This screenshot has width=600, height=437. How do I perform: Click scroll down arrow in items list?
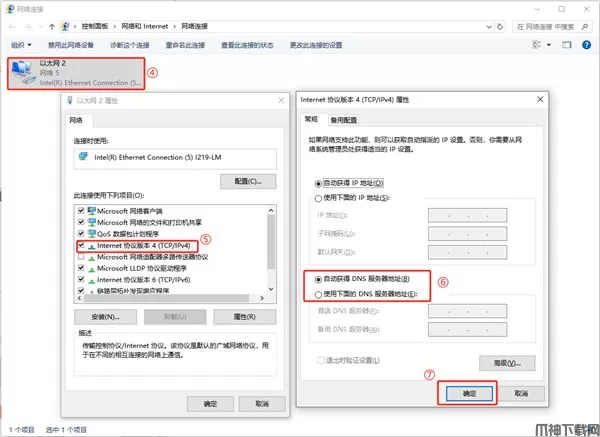tap(271, 289)
